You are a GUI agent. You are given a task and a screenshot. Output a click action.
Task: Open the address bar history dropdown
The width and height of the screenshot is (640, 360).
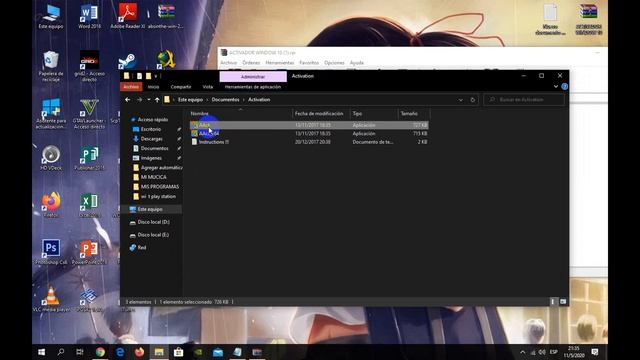[x=460, y=100]
